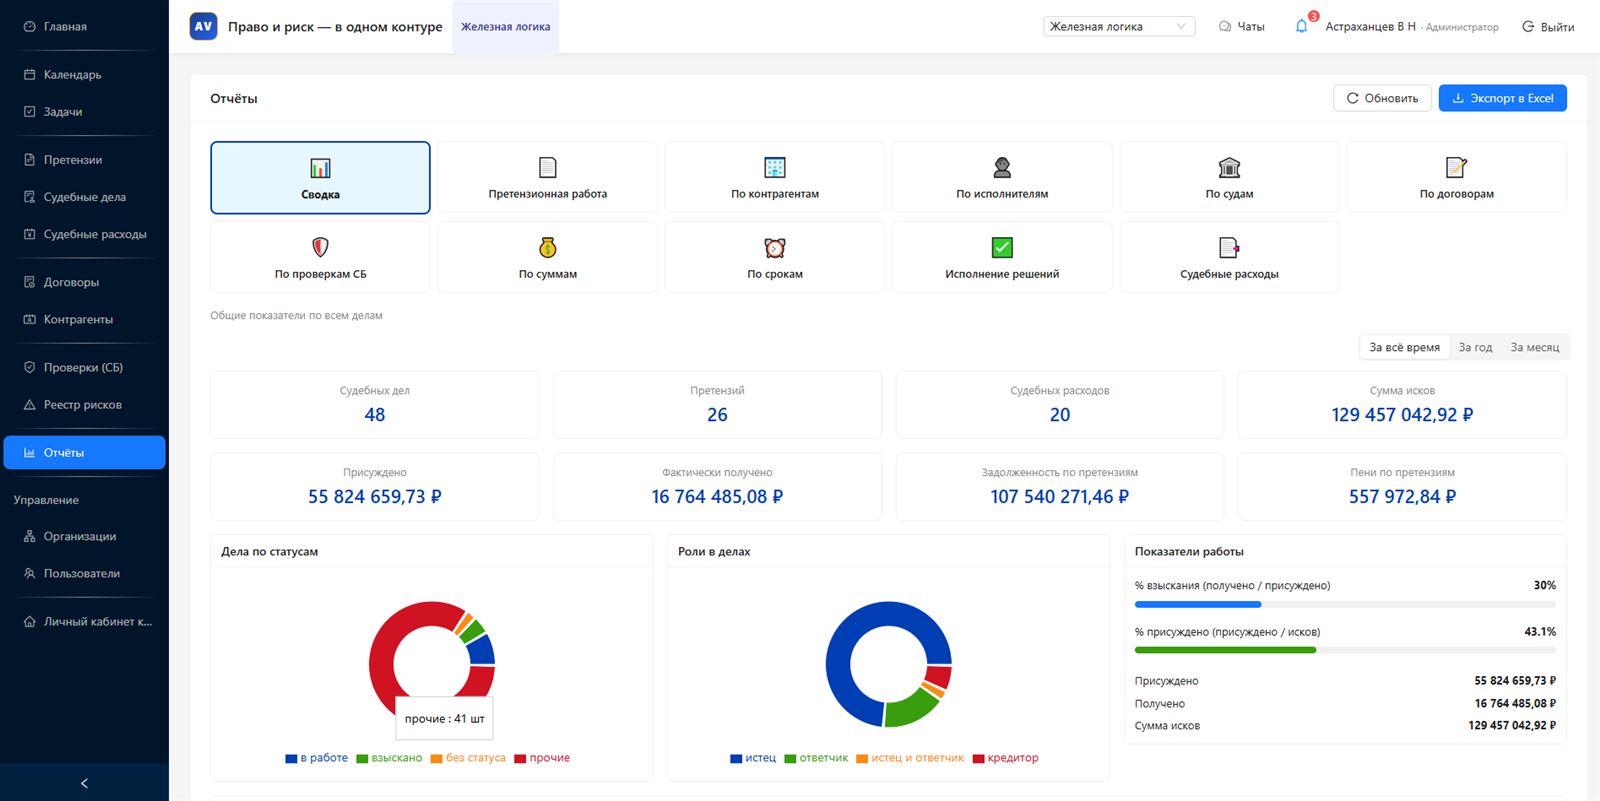
Task: Go to Задачи in sidebar
Action: click(x=84, y=112)
